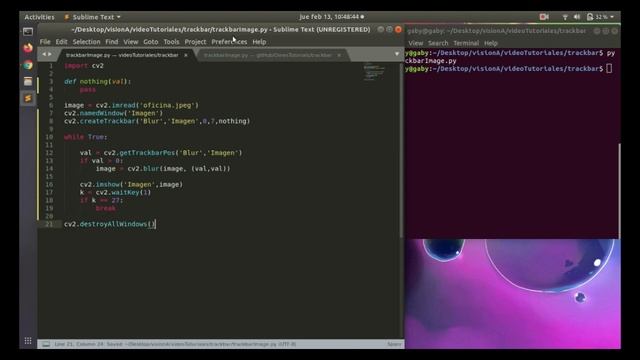
Task: Click the terminal vertical scrollbar
Action: click(x=619, y=191)
